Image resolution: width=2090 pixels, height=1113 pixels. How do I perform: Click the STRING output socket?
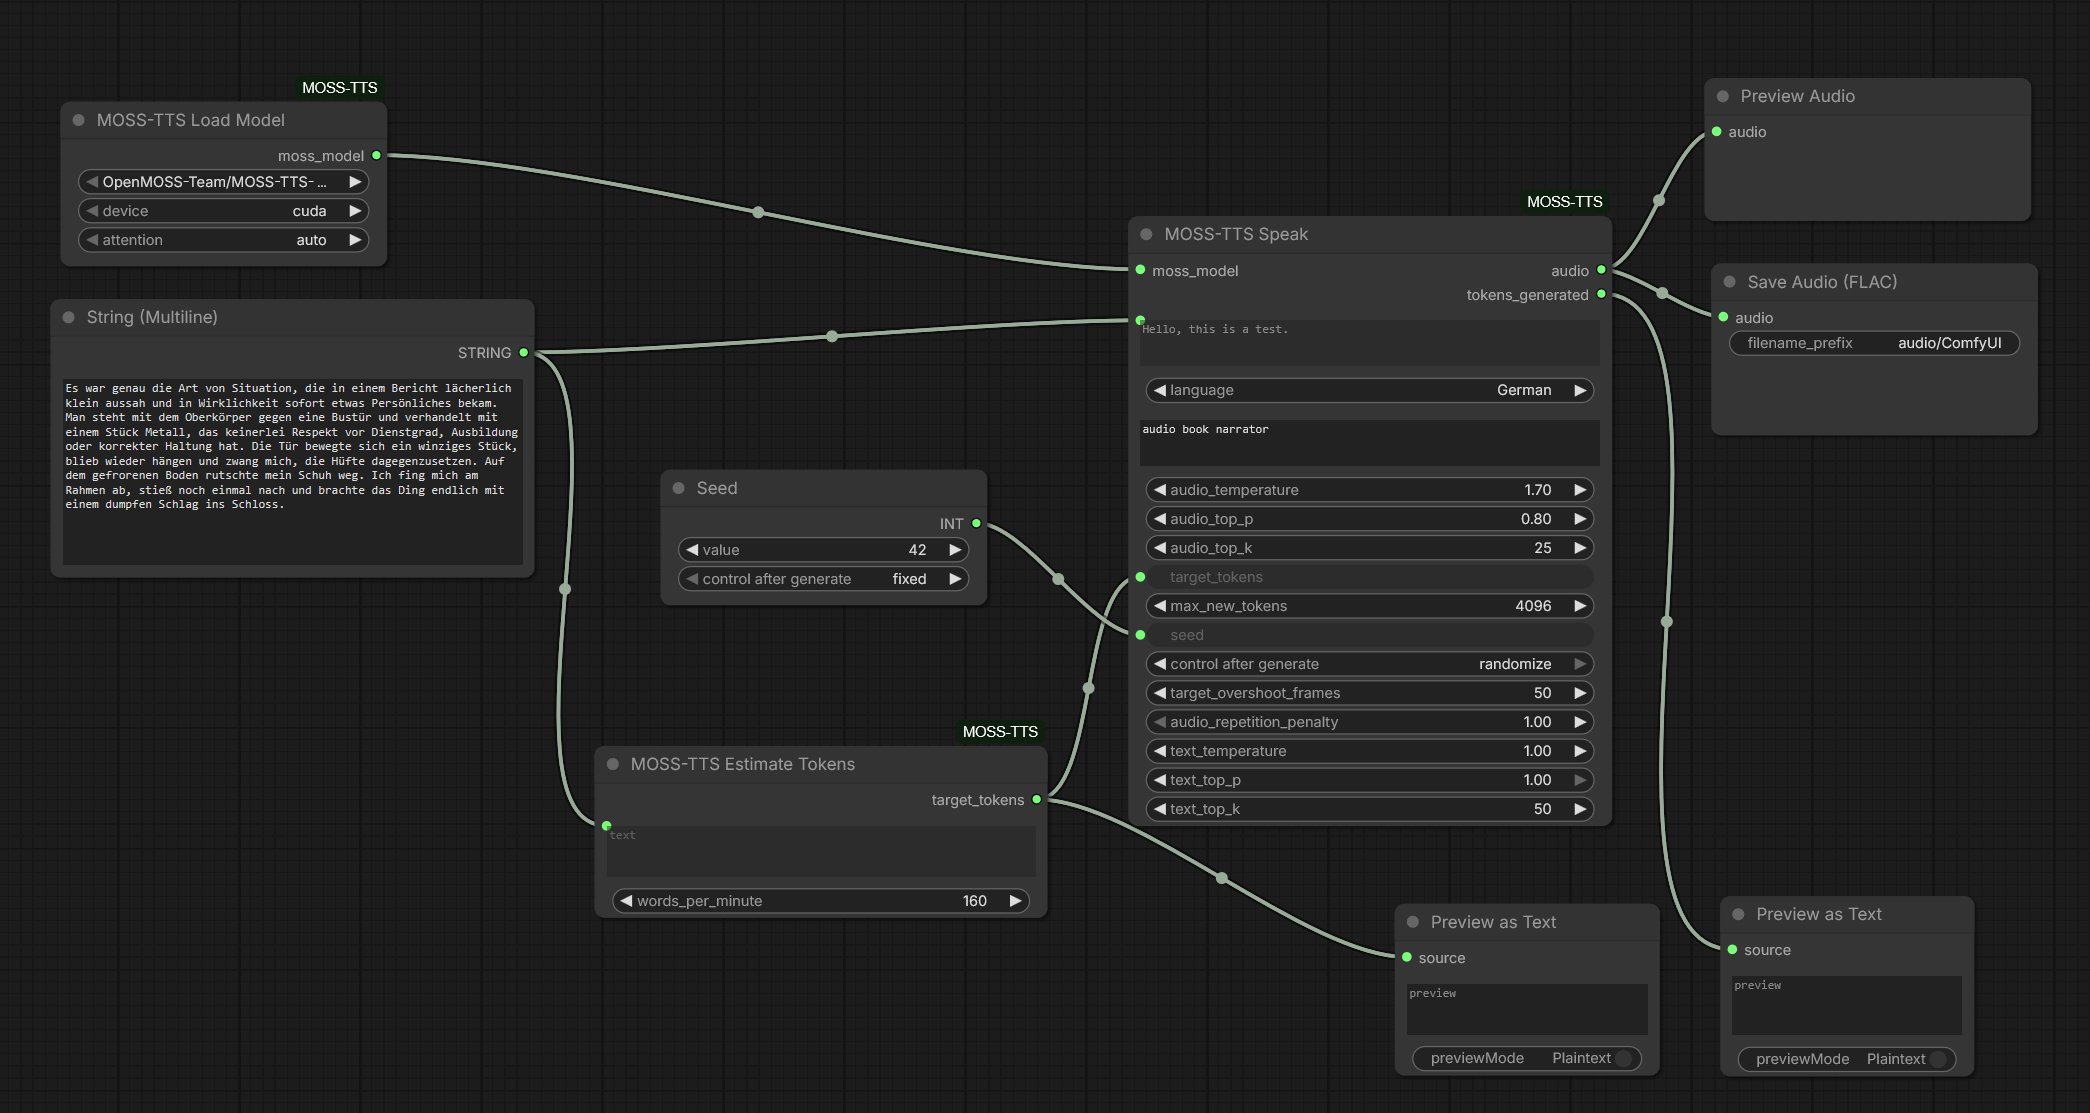point(523,352)
